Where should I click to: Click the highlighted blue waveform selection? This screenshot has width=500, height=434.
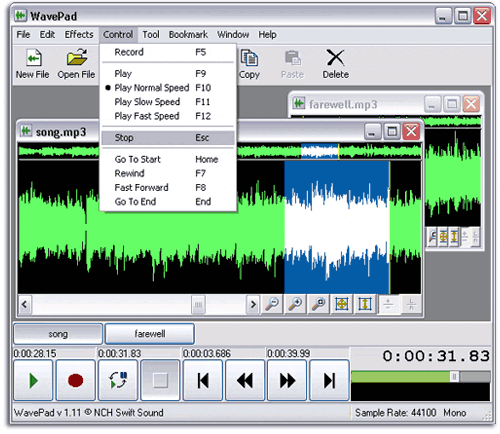[x=337, y=227]
